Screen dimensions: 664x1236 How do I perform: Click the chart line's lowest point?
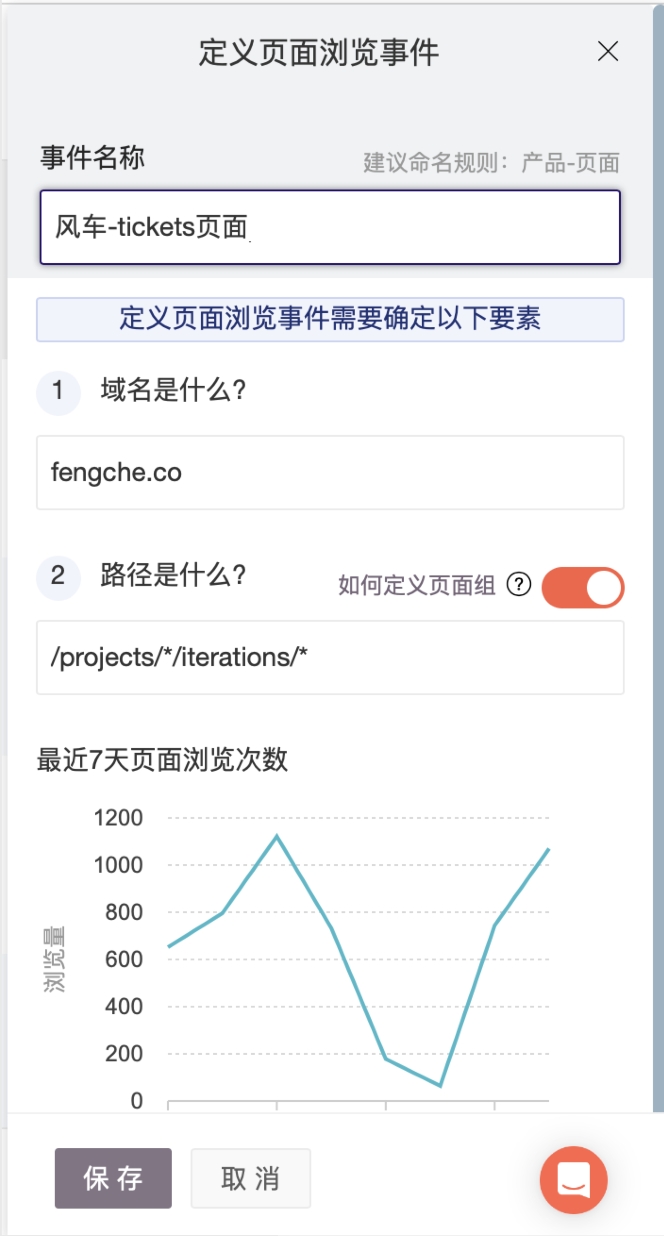tap(440, 1085)
